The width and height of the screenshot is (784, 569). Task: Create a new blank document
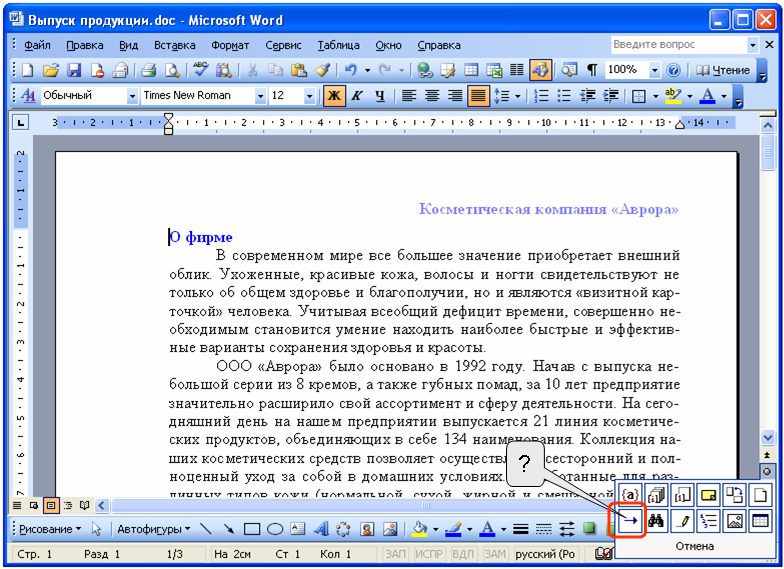coord(28,70)
